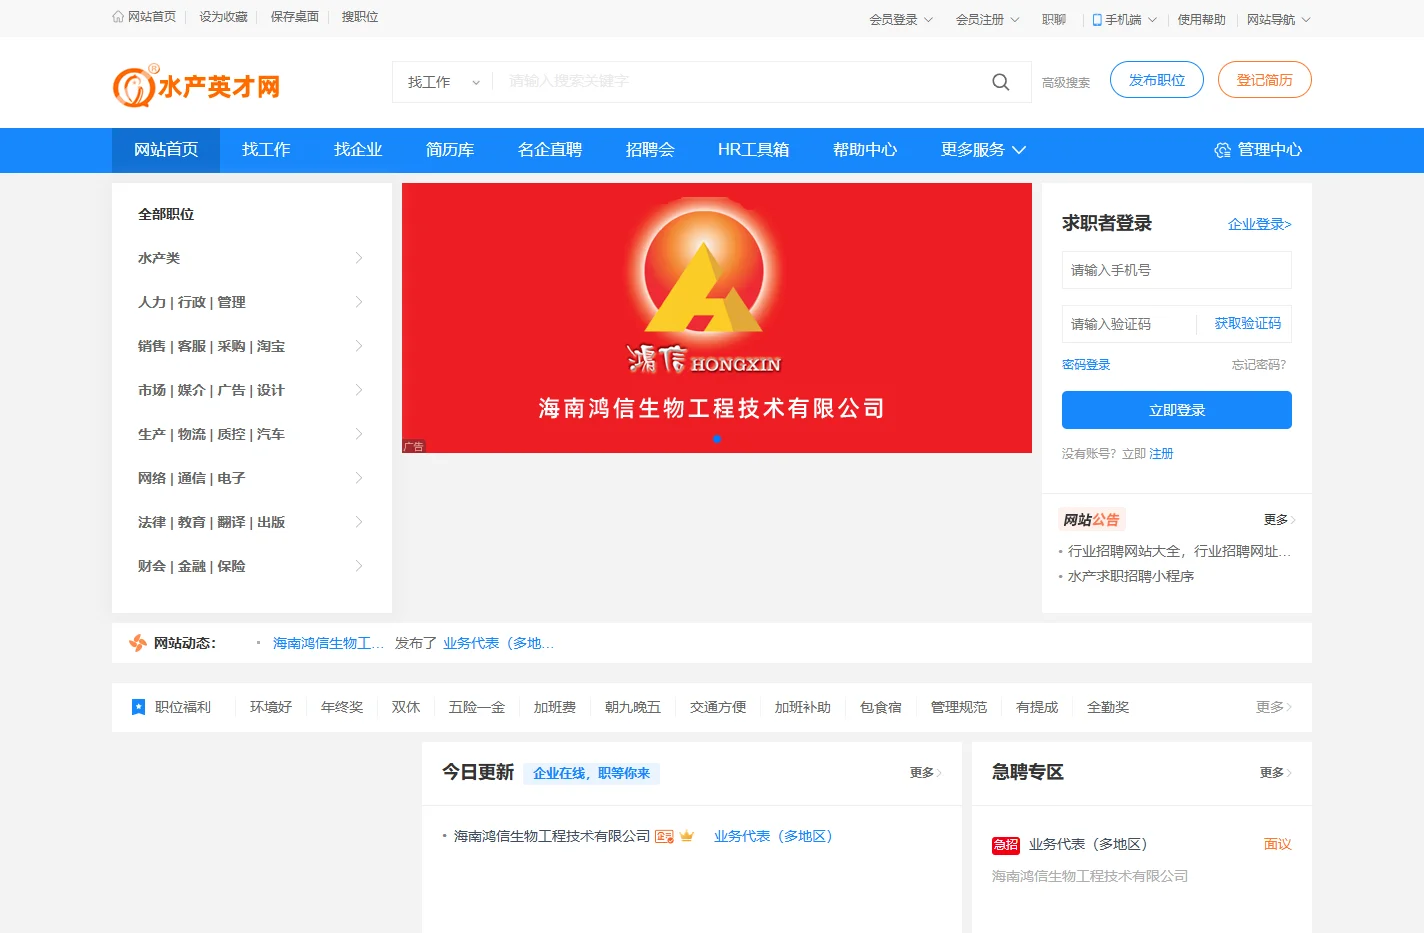
Task: Click the certificate icon beside company name
Action: (x=664, y=836)
